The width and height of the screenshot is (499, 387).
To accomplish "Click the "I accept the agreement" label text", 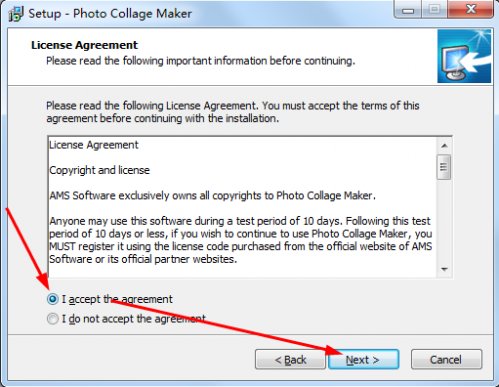I will pos(117,299).
